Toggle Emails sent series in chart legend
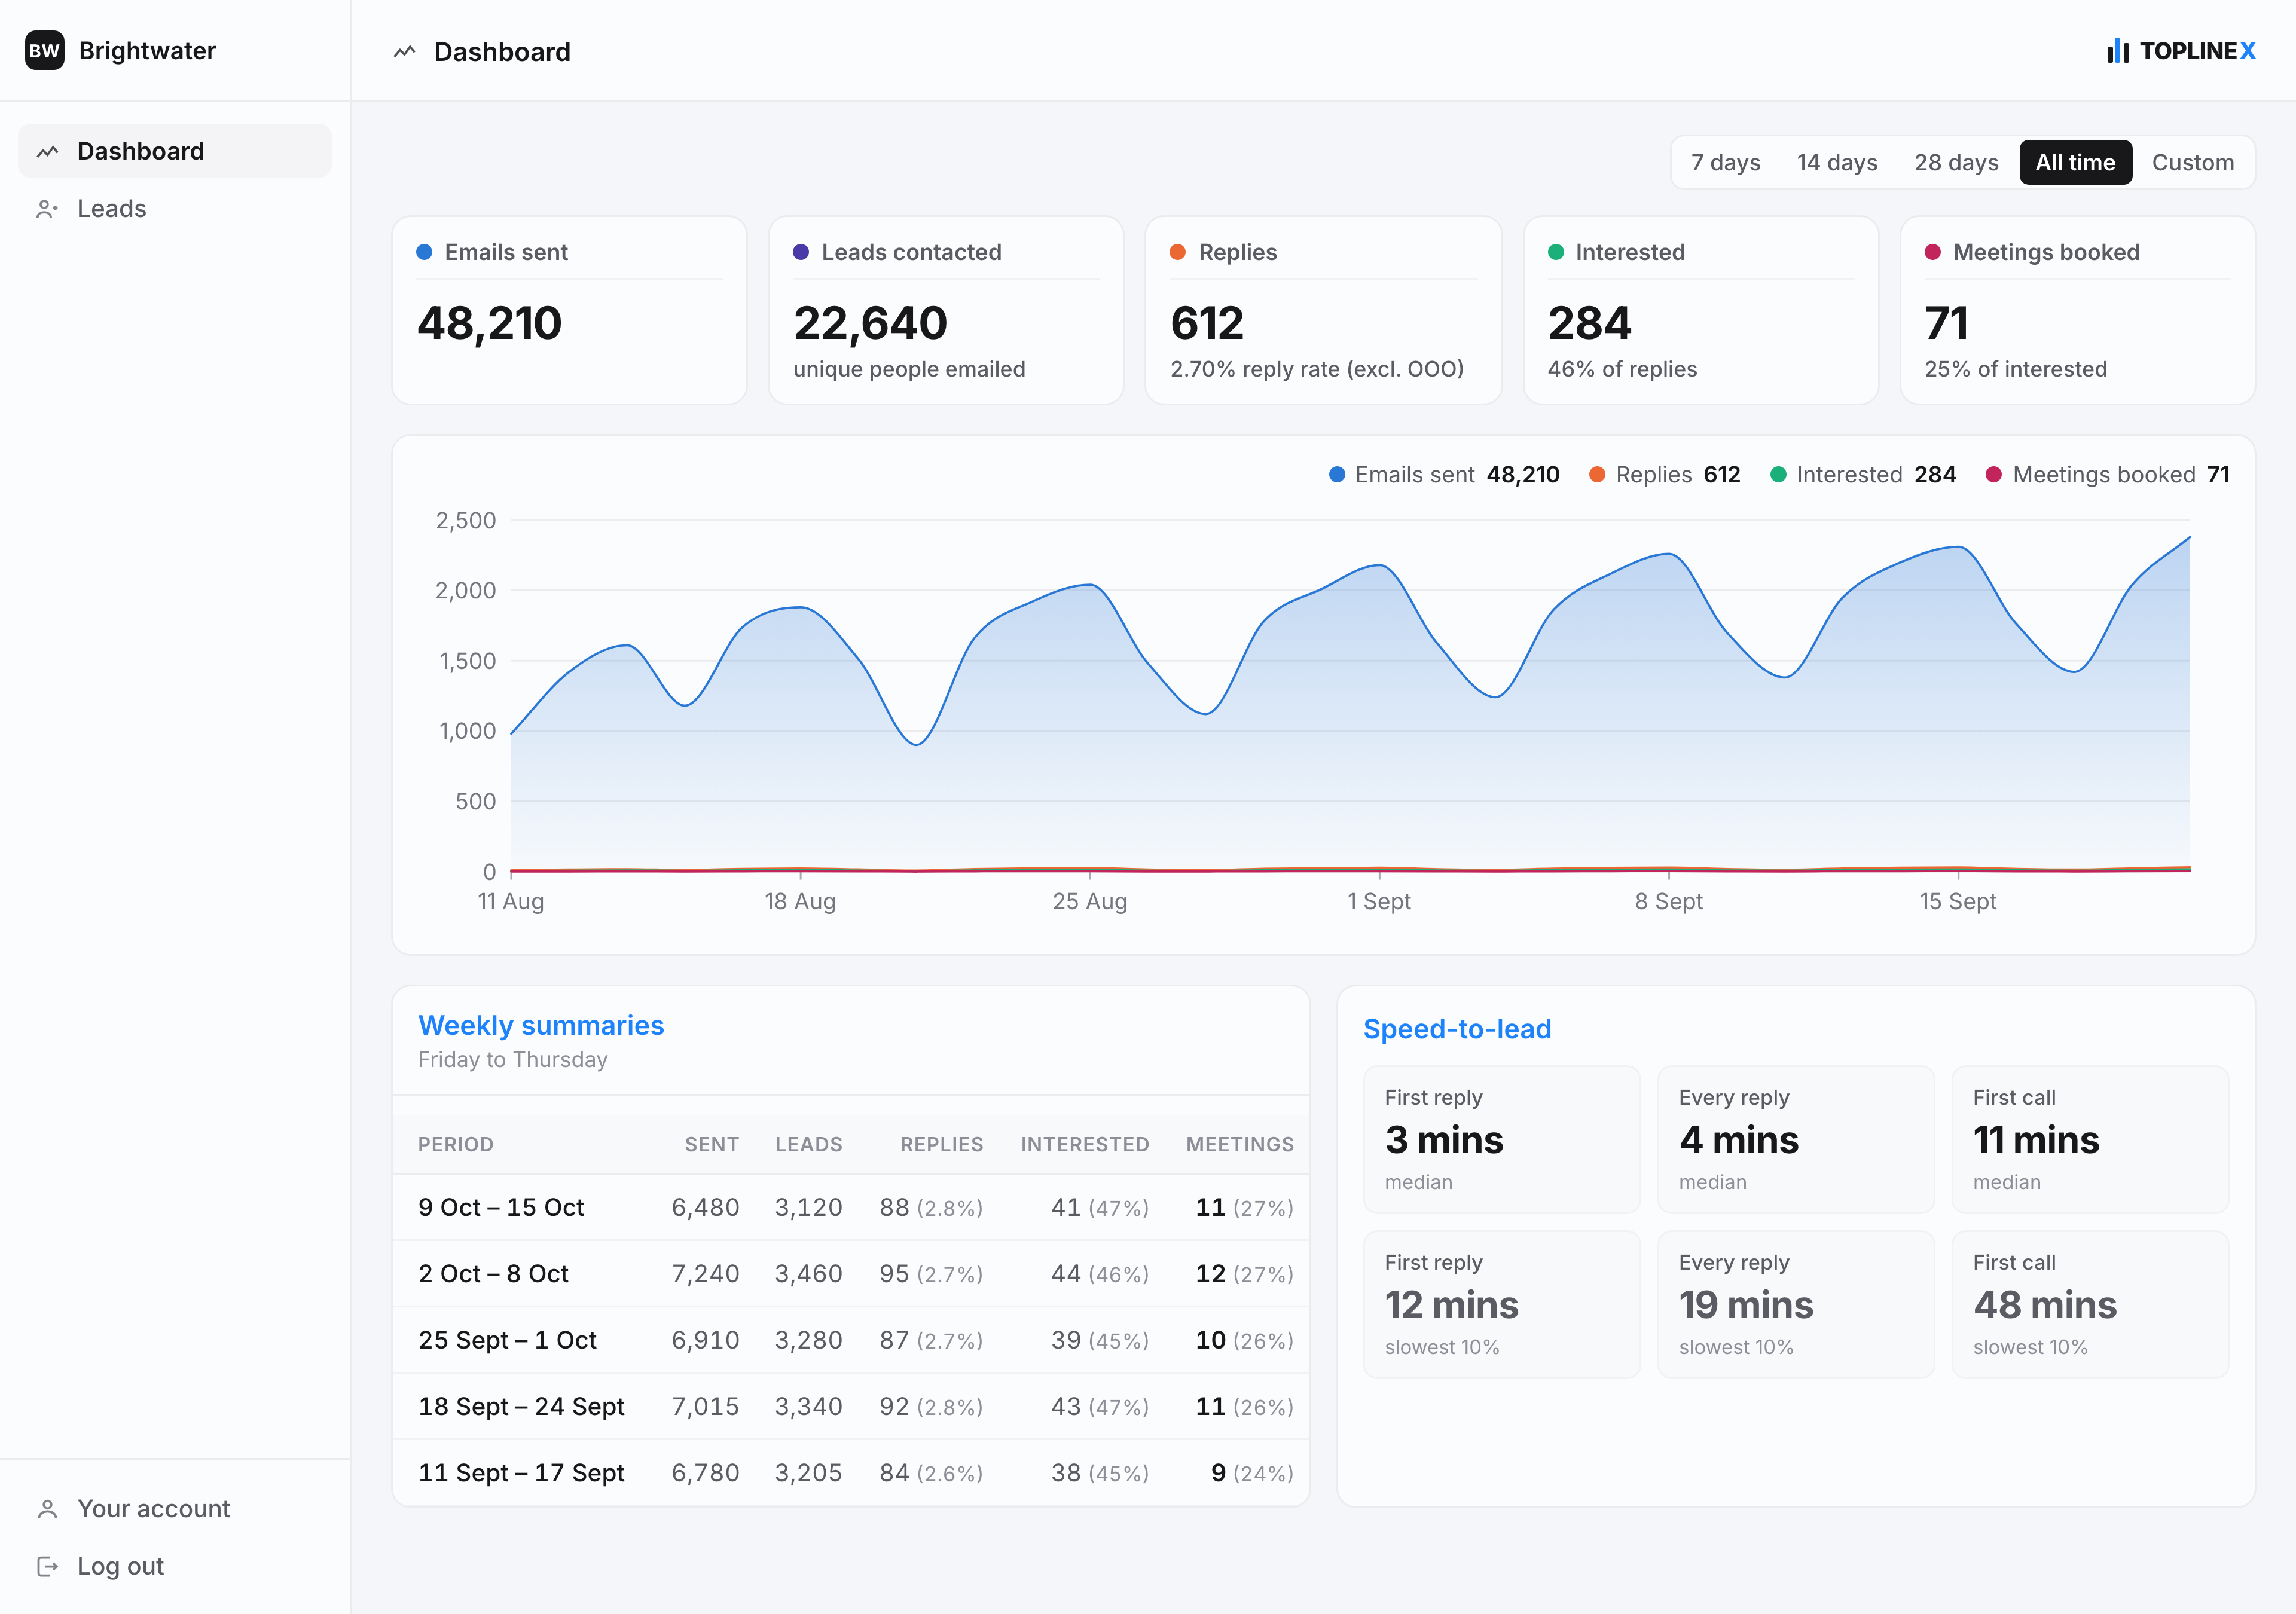Viewport: 2296px width, 1614px height. pyautogui.click(x=1444, y=475)
